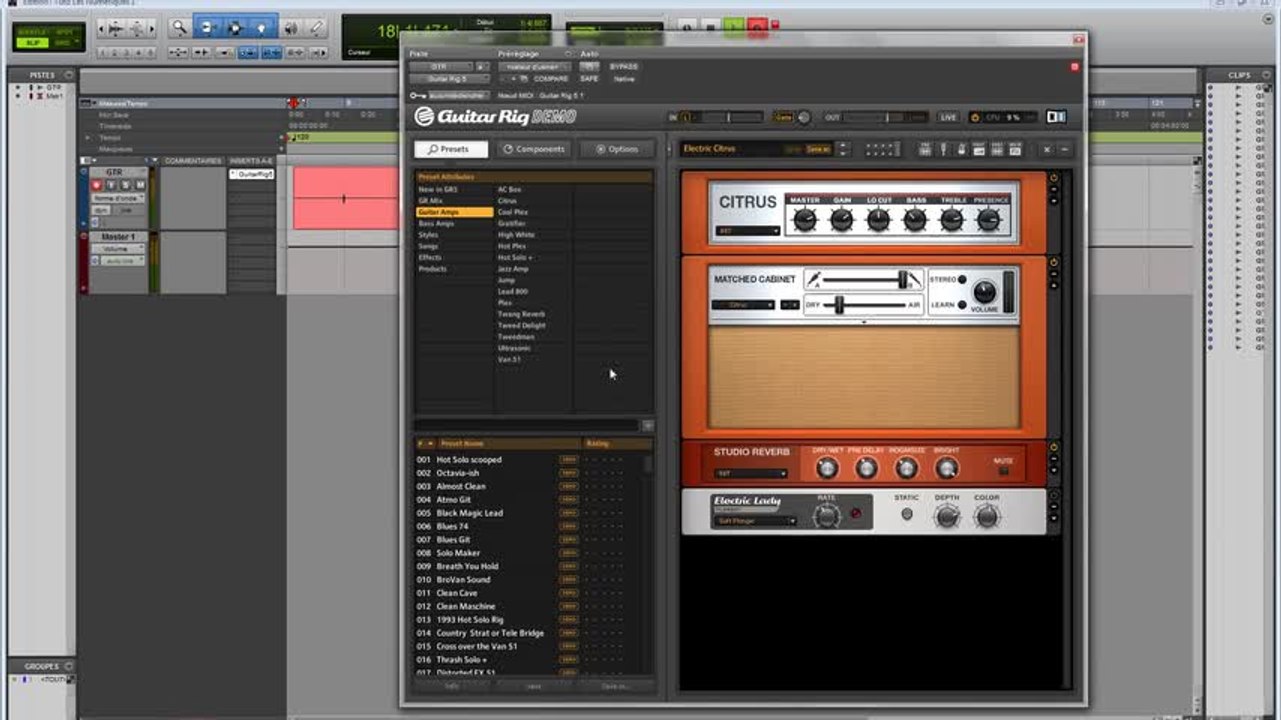Select the Grabber hand tool

pos(263,28)
